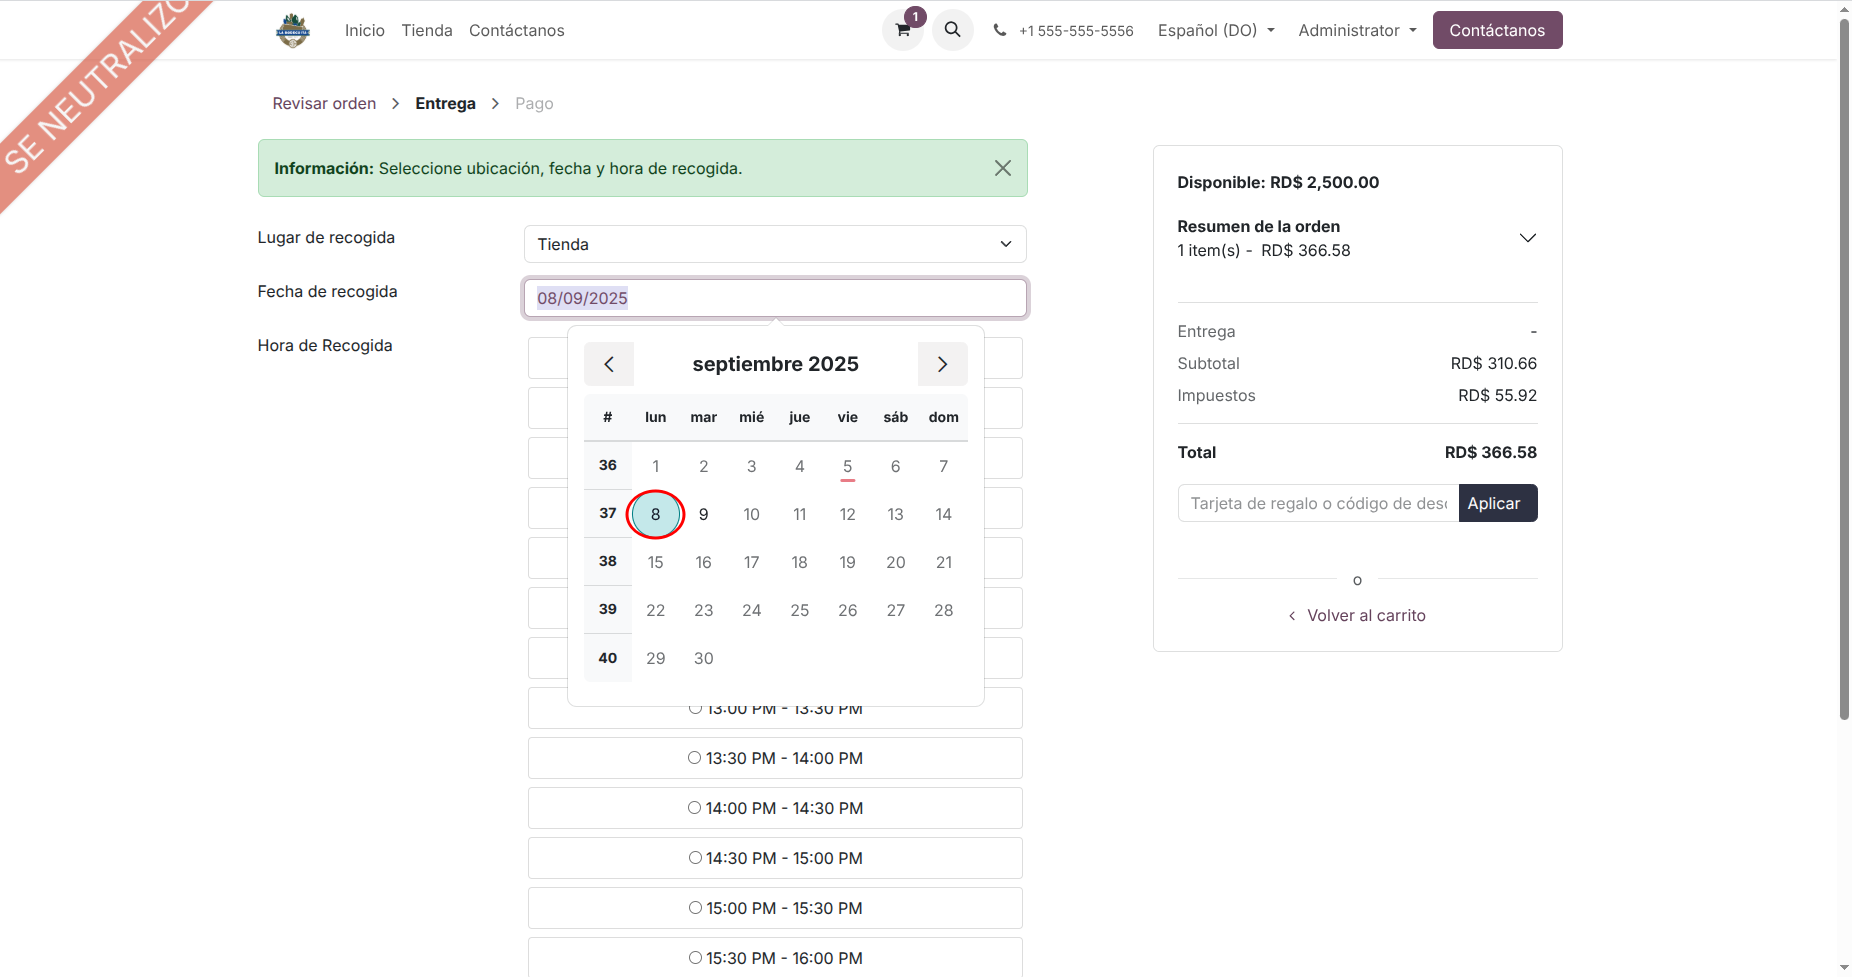Click the search magnifier icon
Image resolution: width=1852 pixels, height=977 pixels.
(x=952, y=30)
